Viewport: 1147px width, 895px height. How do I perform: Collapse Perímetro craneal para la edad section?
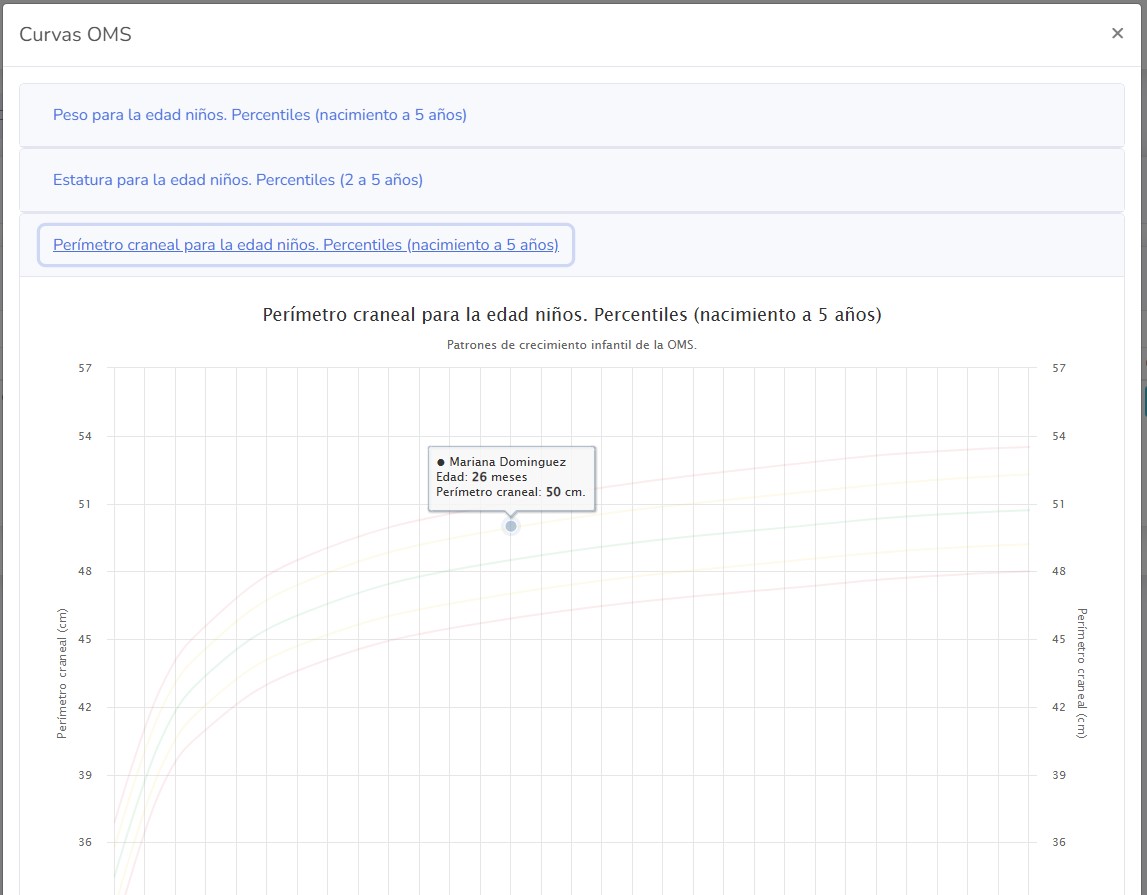click(x=305, y=245)
